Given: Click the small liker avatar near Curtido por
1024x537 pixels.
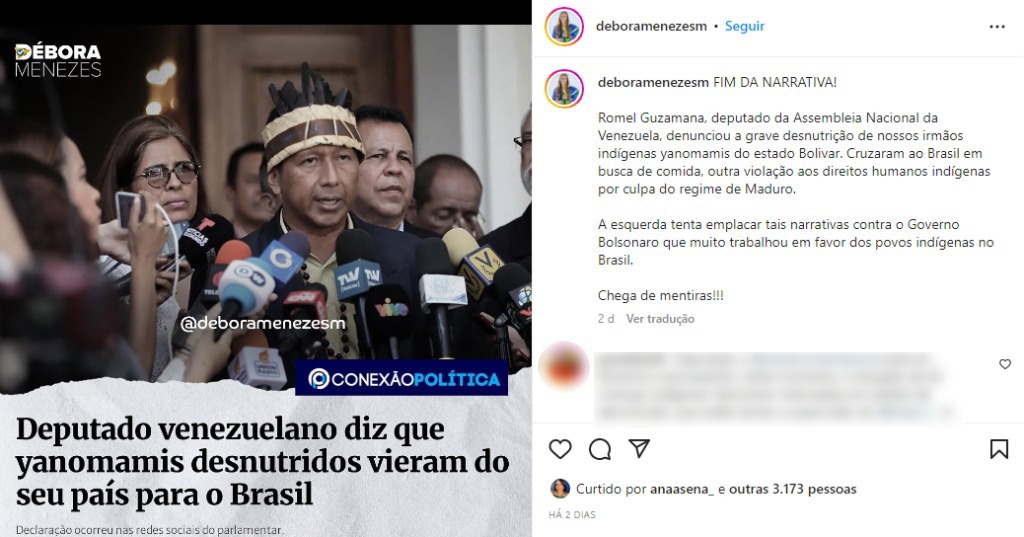Looking at the screenshot, I should click(560, 488).
